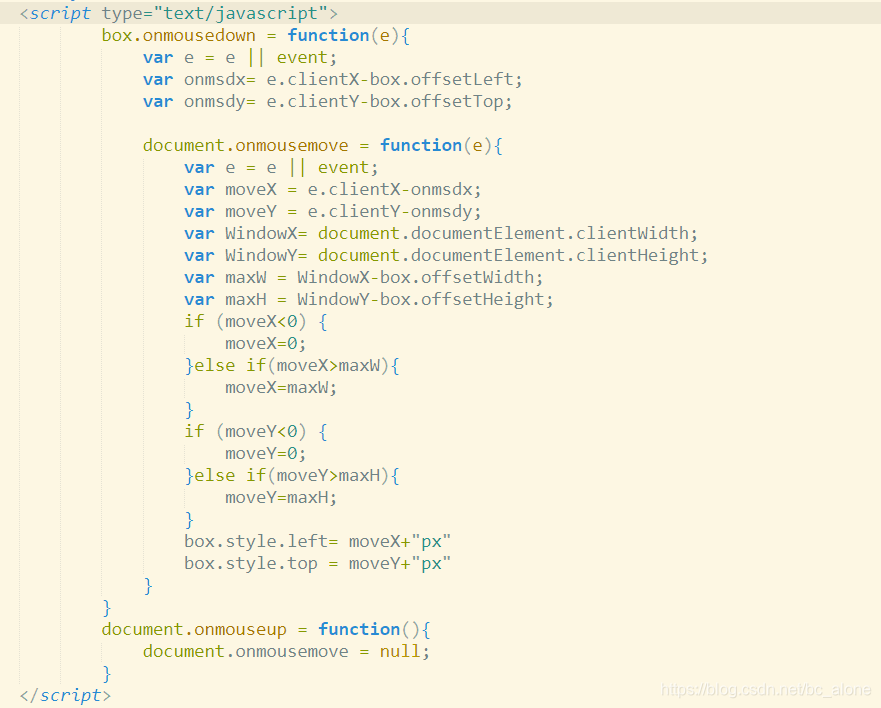Screen dimensions: 881x708
Task: Place cursor on 'var onmsdx= e.clientX-box.offsetLeft;'
Action: point(333,79)
